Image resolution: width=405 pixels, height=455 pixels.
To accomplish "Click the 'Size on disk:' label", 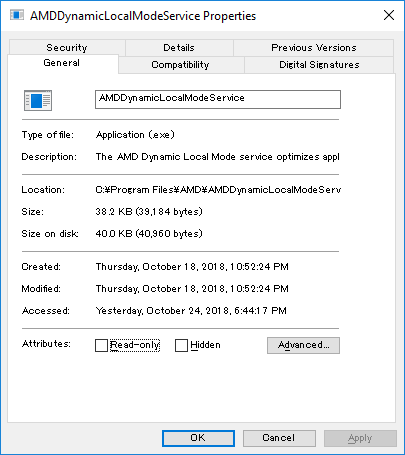I will tap(50, 234).
